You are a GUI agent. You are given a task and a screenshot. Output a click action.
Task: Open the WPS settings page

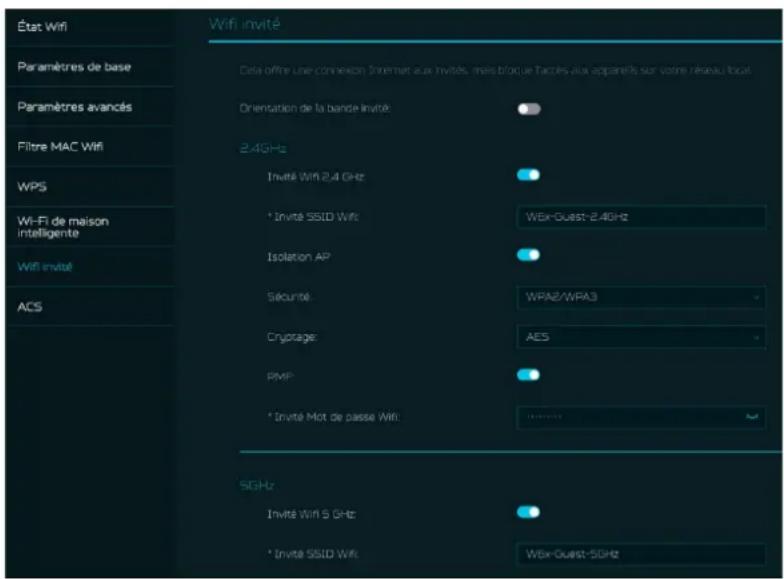pos(32,186)
